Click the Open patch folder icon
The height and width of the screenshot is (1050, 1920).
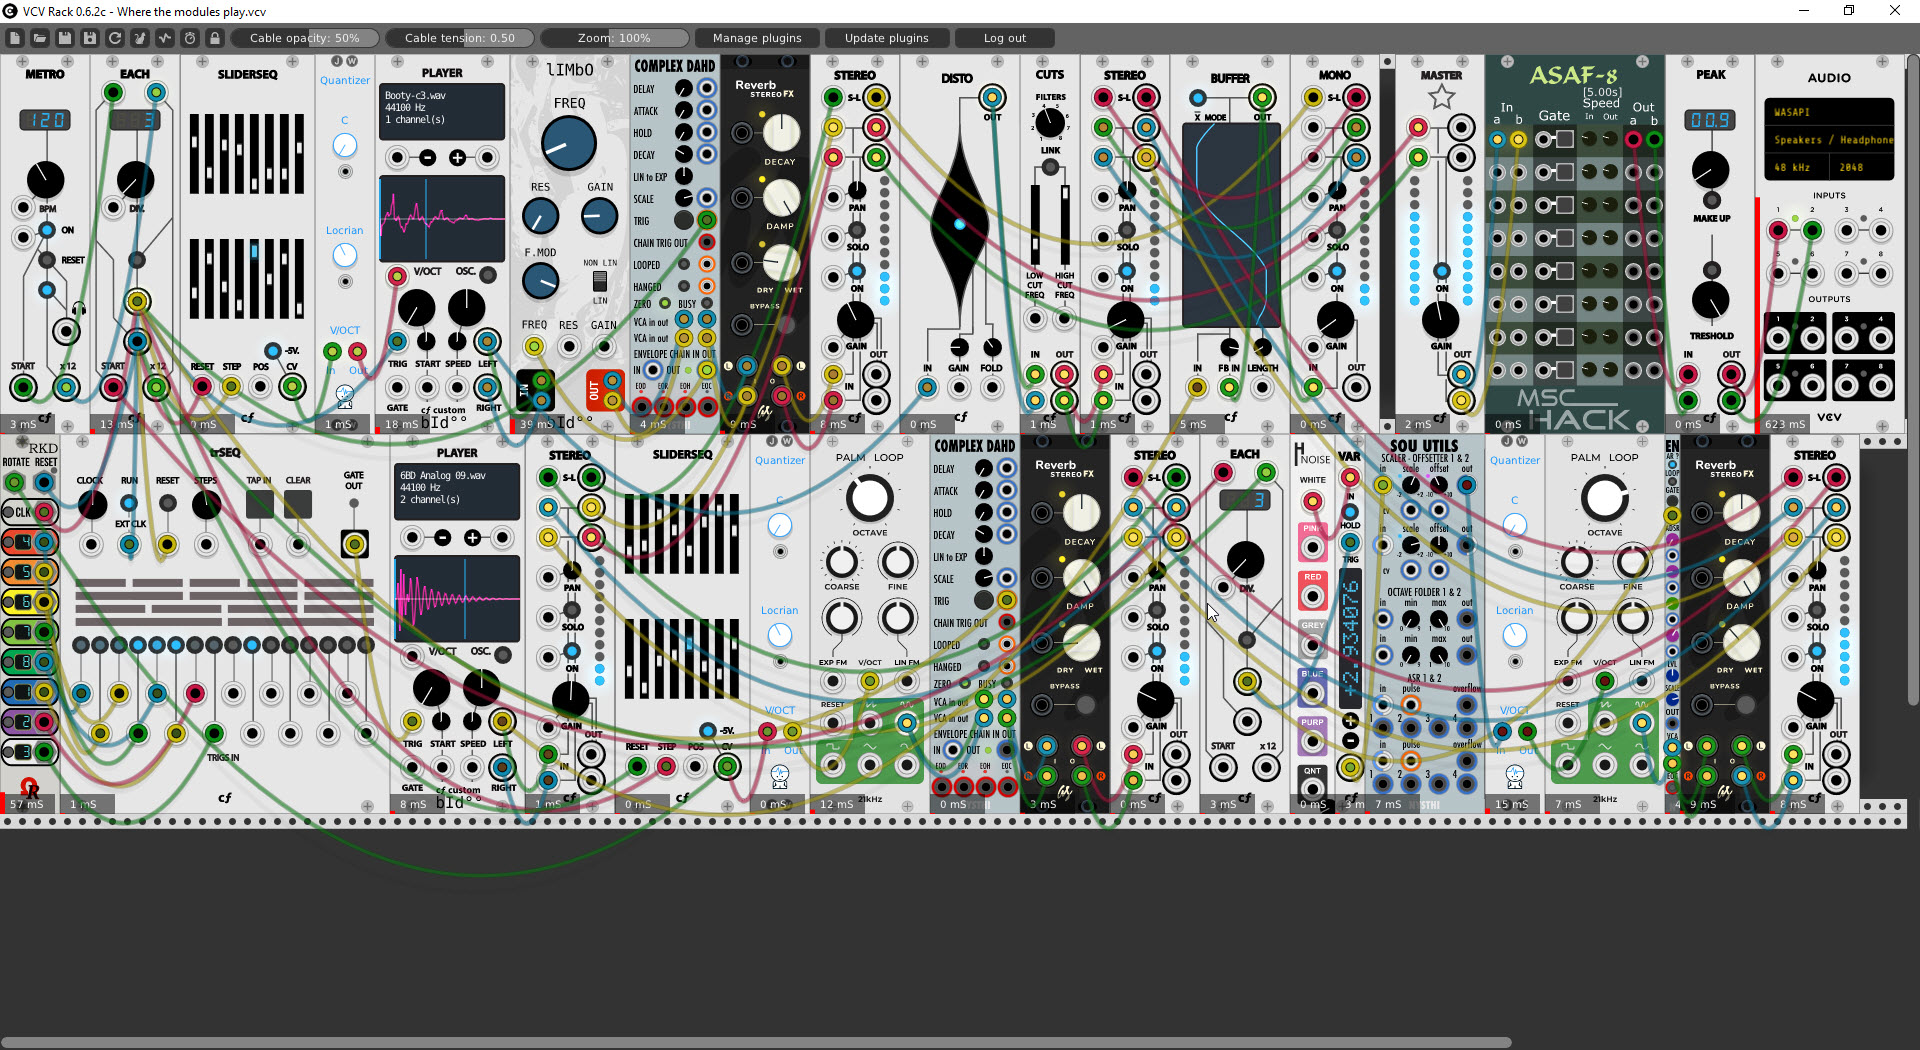(40, 38)
